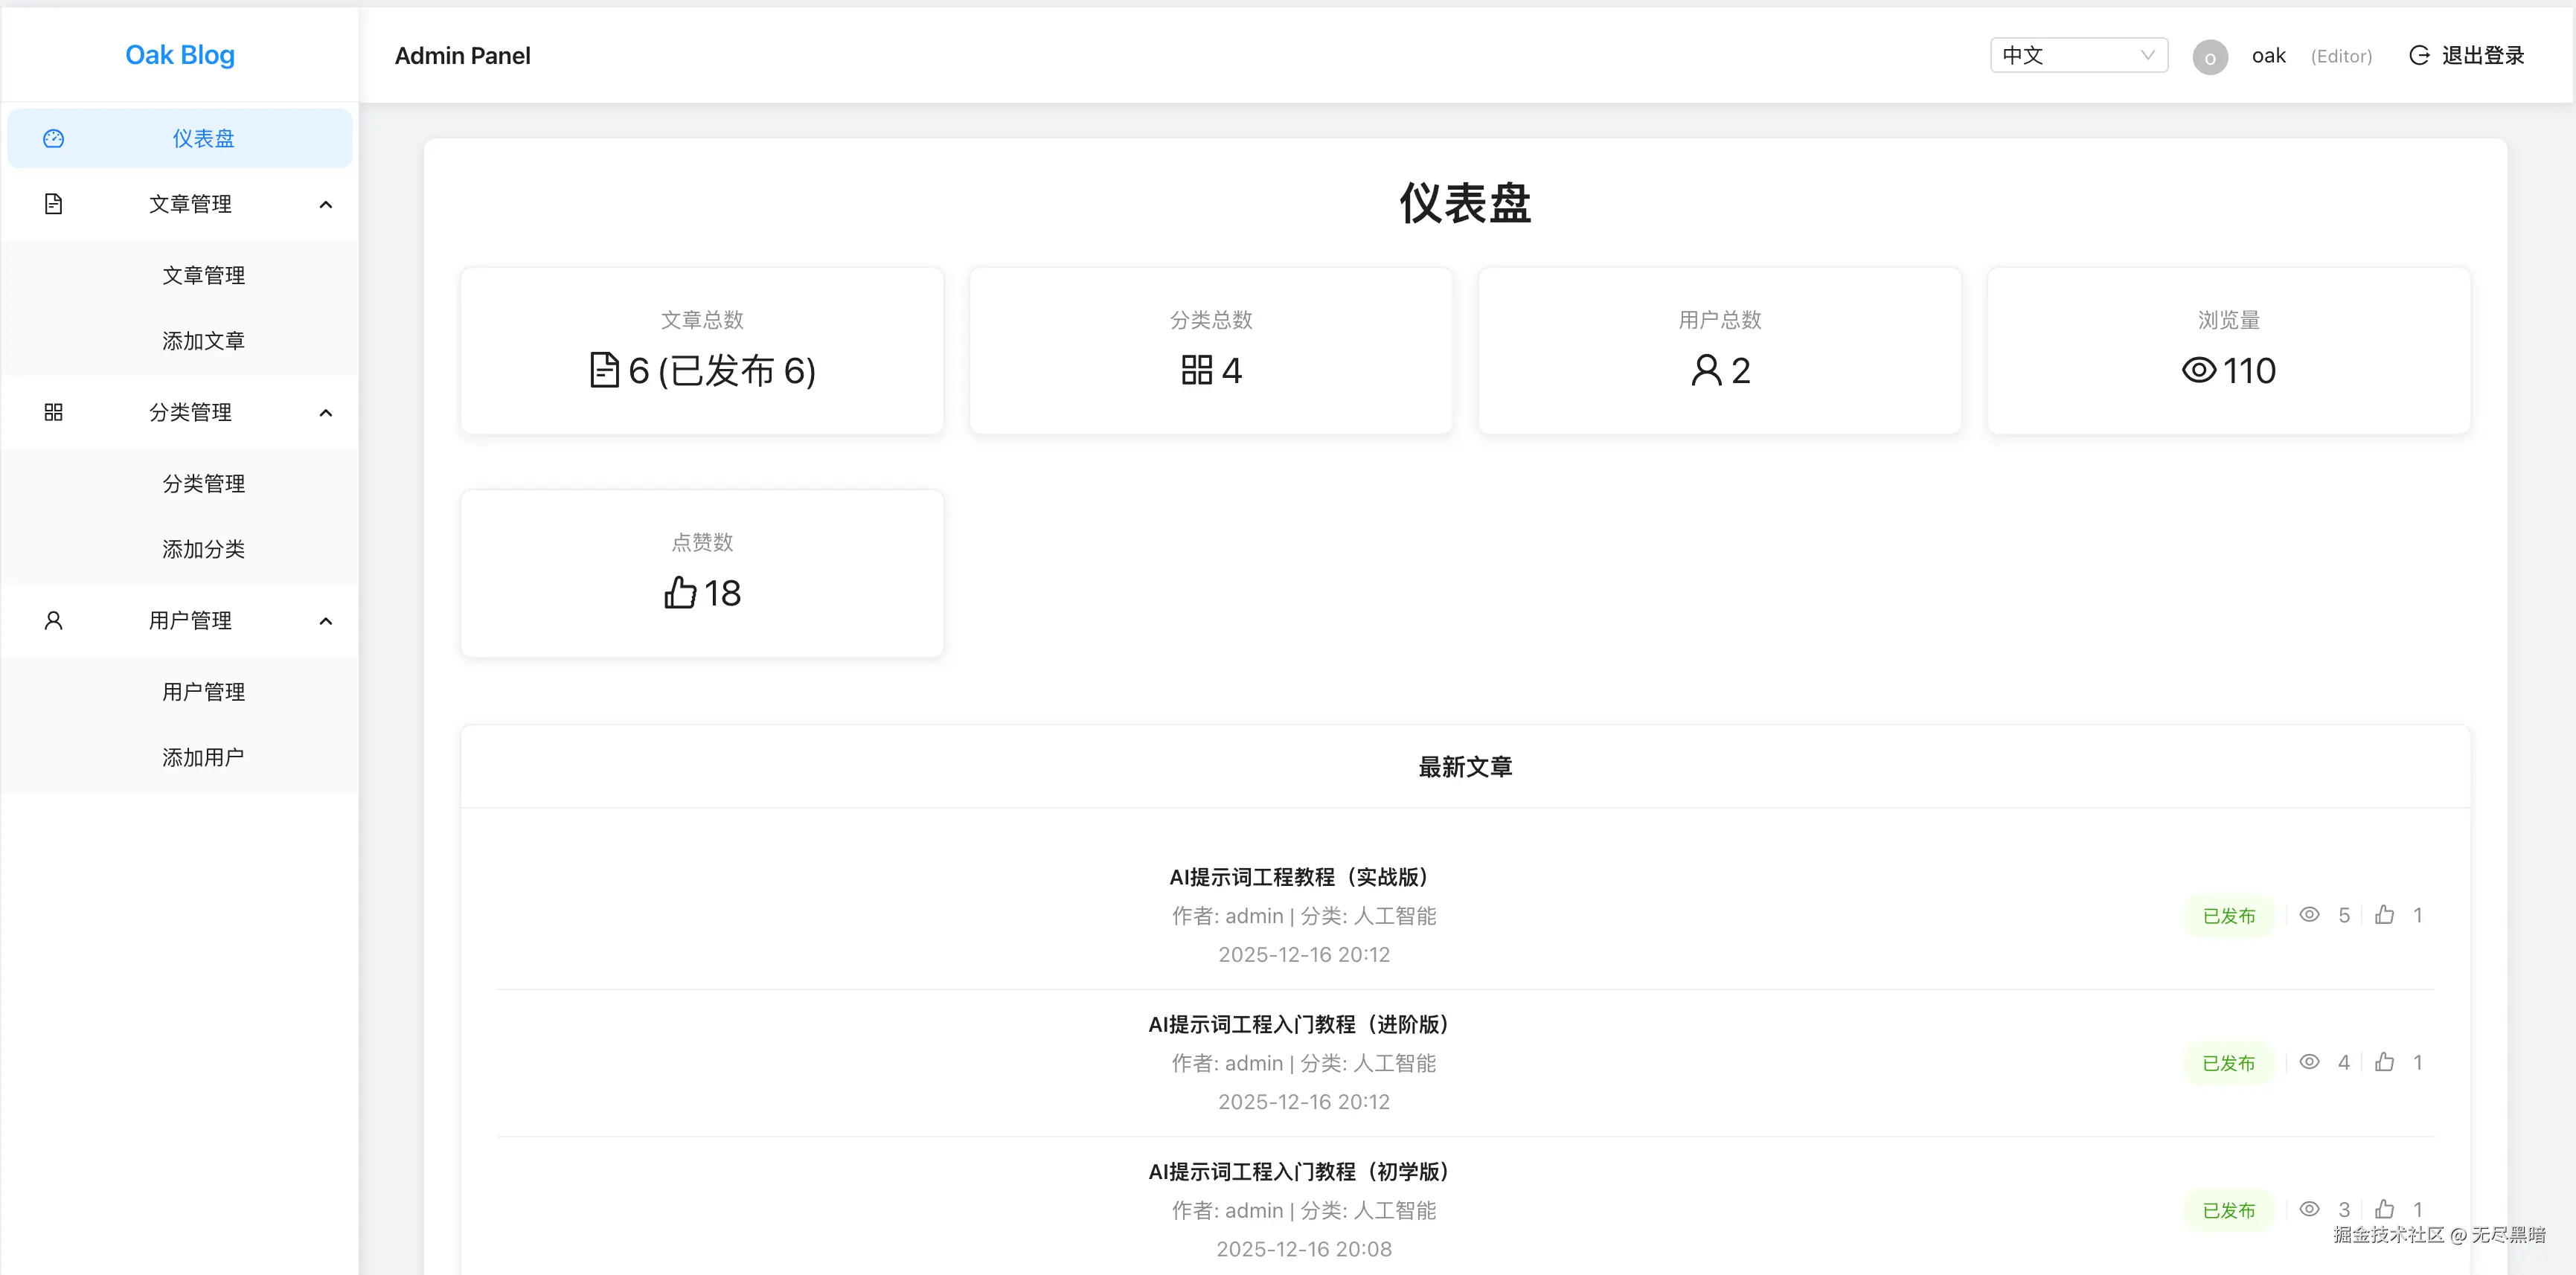The width and height of the screenshot is (2576, 1275).
Task: Click the oak user avatar circle
Action: pyautogui.click(x=2209, y=57)
